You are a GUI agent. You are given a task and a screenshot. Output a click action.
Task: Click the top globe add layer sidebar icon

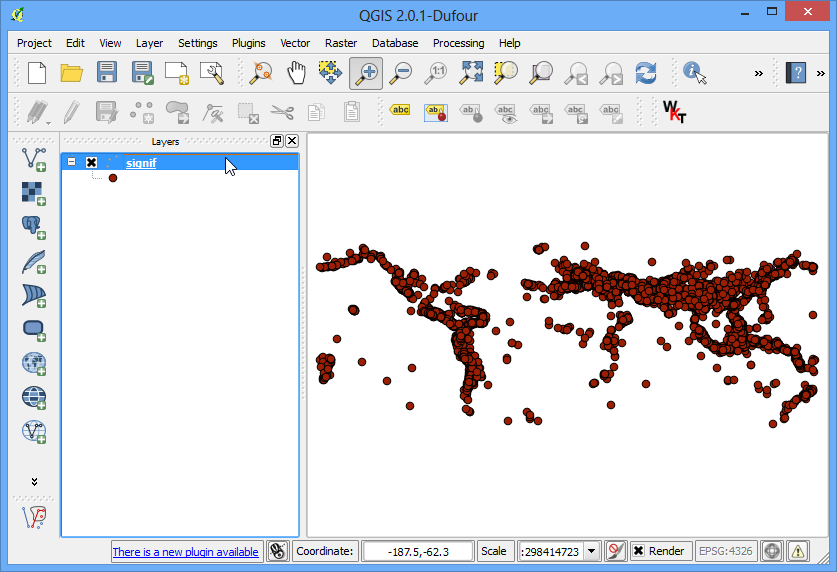(x=34, y=363)
